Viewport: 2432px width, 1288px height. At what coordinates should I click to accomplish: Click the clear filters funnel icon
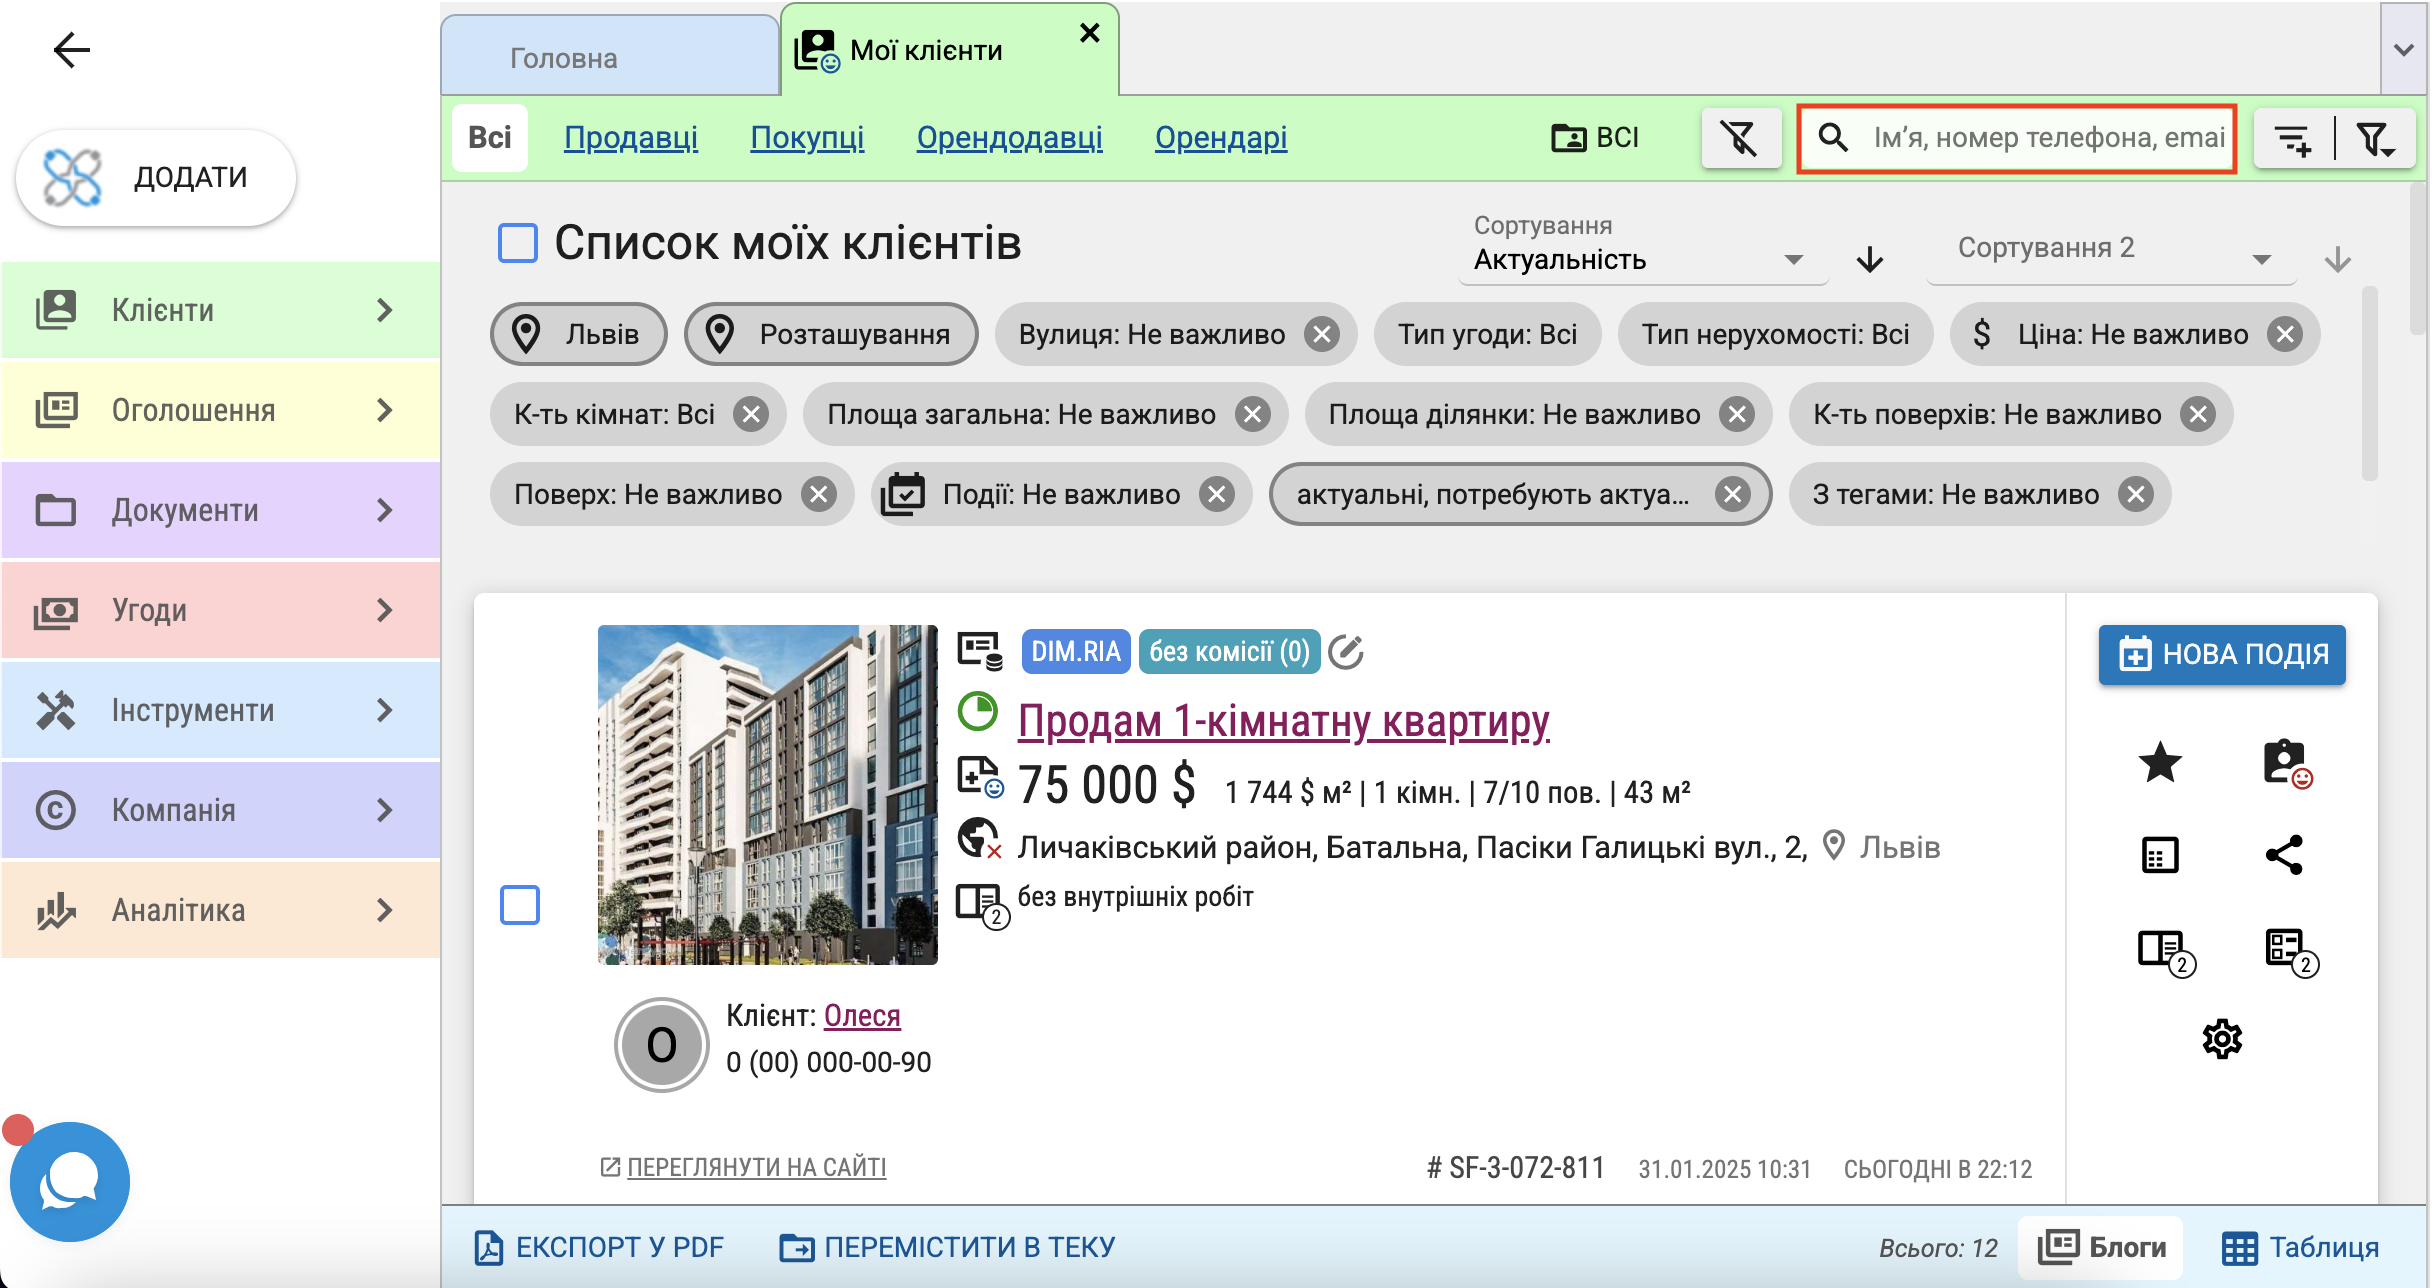[1740, 138]
